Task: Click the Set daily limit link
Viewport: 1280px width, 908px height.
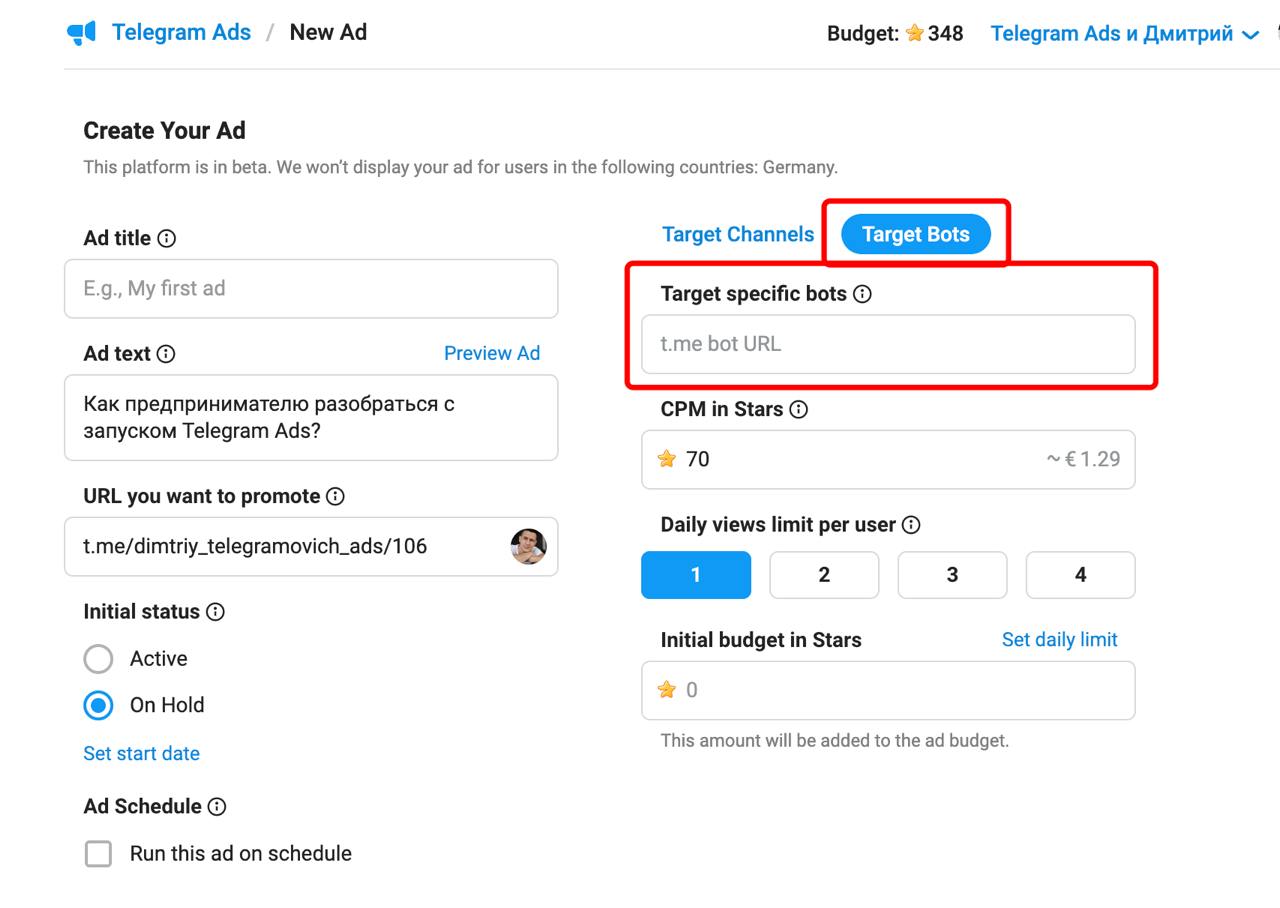Action: coord(1060,640)
